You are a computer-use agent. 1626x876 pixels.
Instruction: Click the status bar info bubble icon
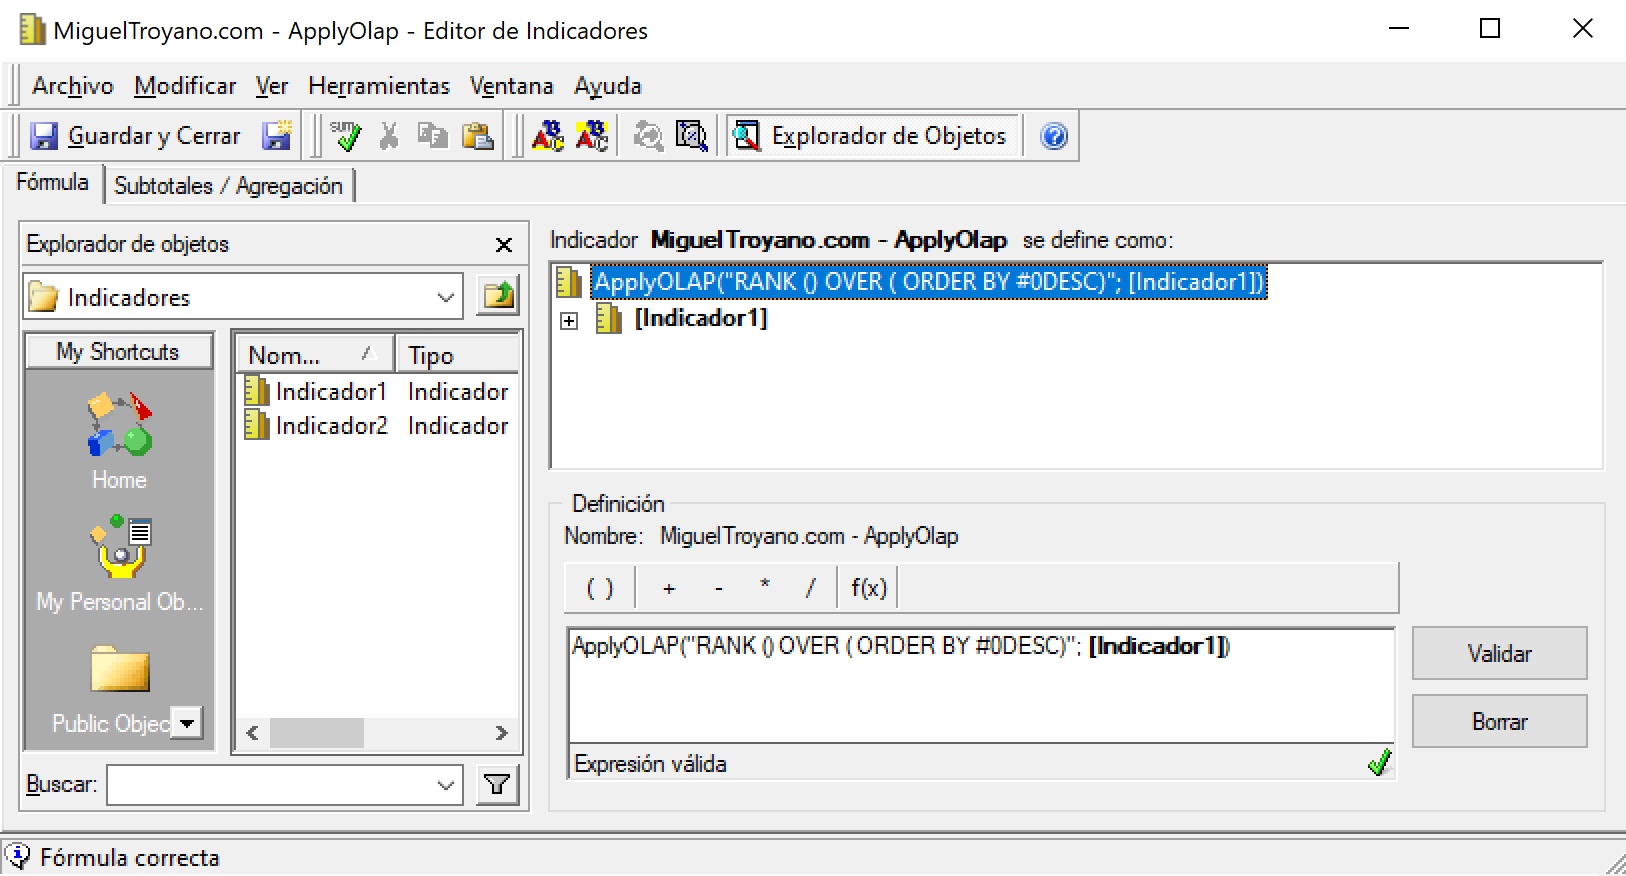[18, 857]
